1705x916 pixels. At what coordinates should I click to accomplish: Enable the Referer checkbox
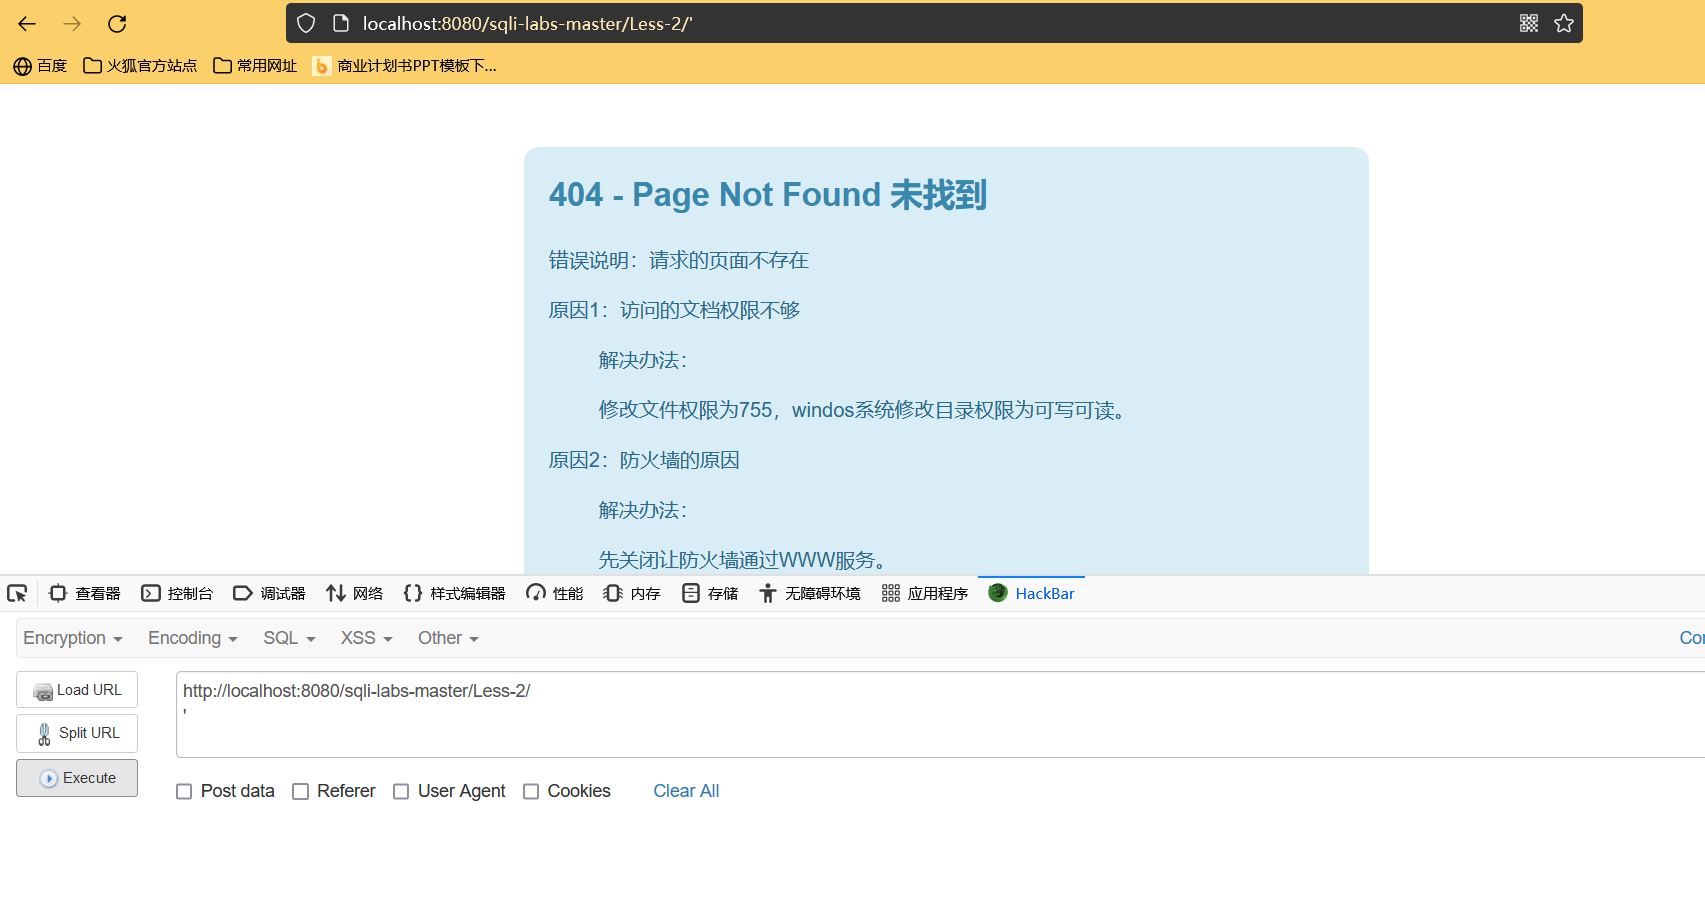(x=300, y=791)
